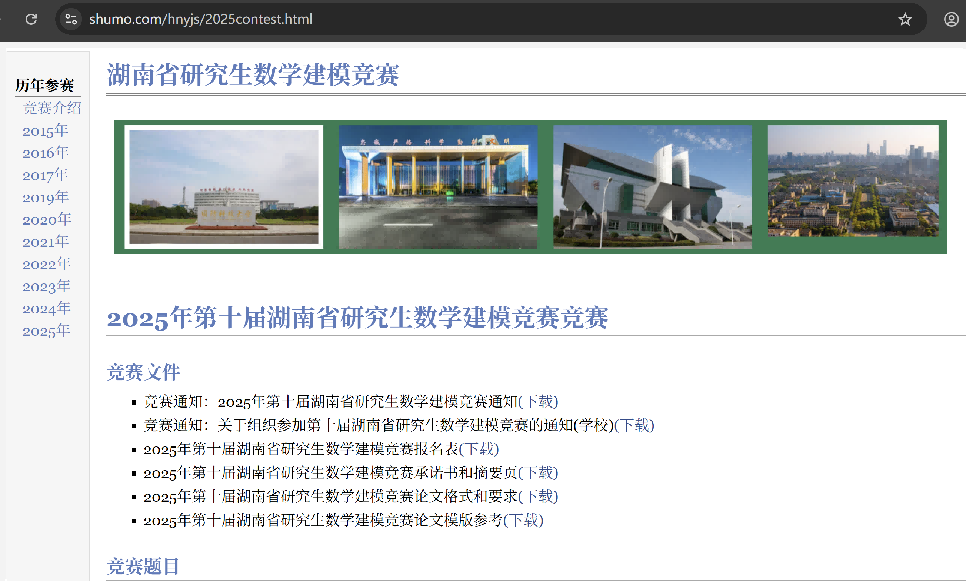
Task: Open site information icon in address bar
Action: (x=71, y=19)
